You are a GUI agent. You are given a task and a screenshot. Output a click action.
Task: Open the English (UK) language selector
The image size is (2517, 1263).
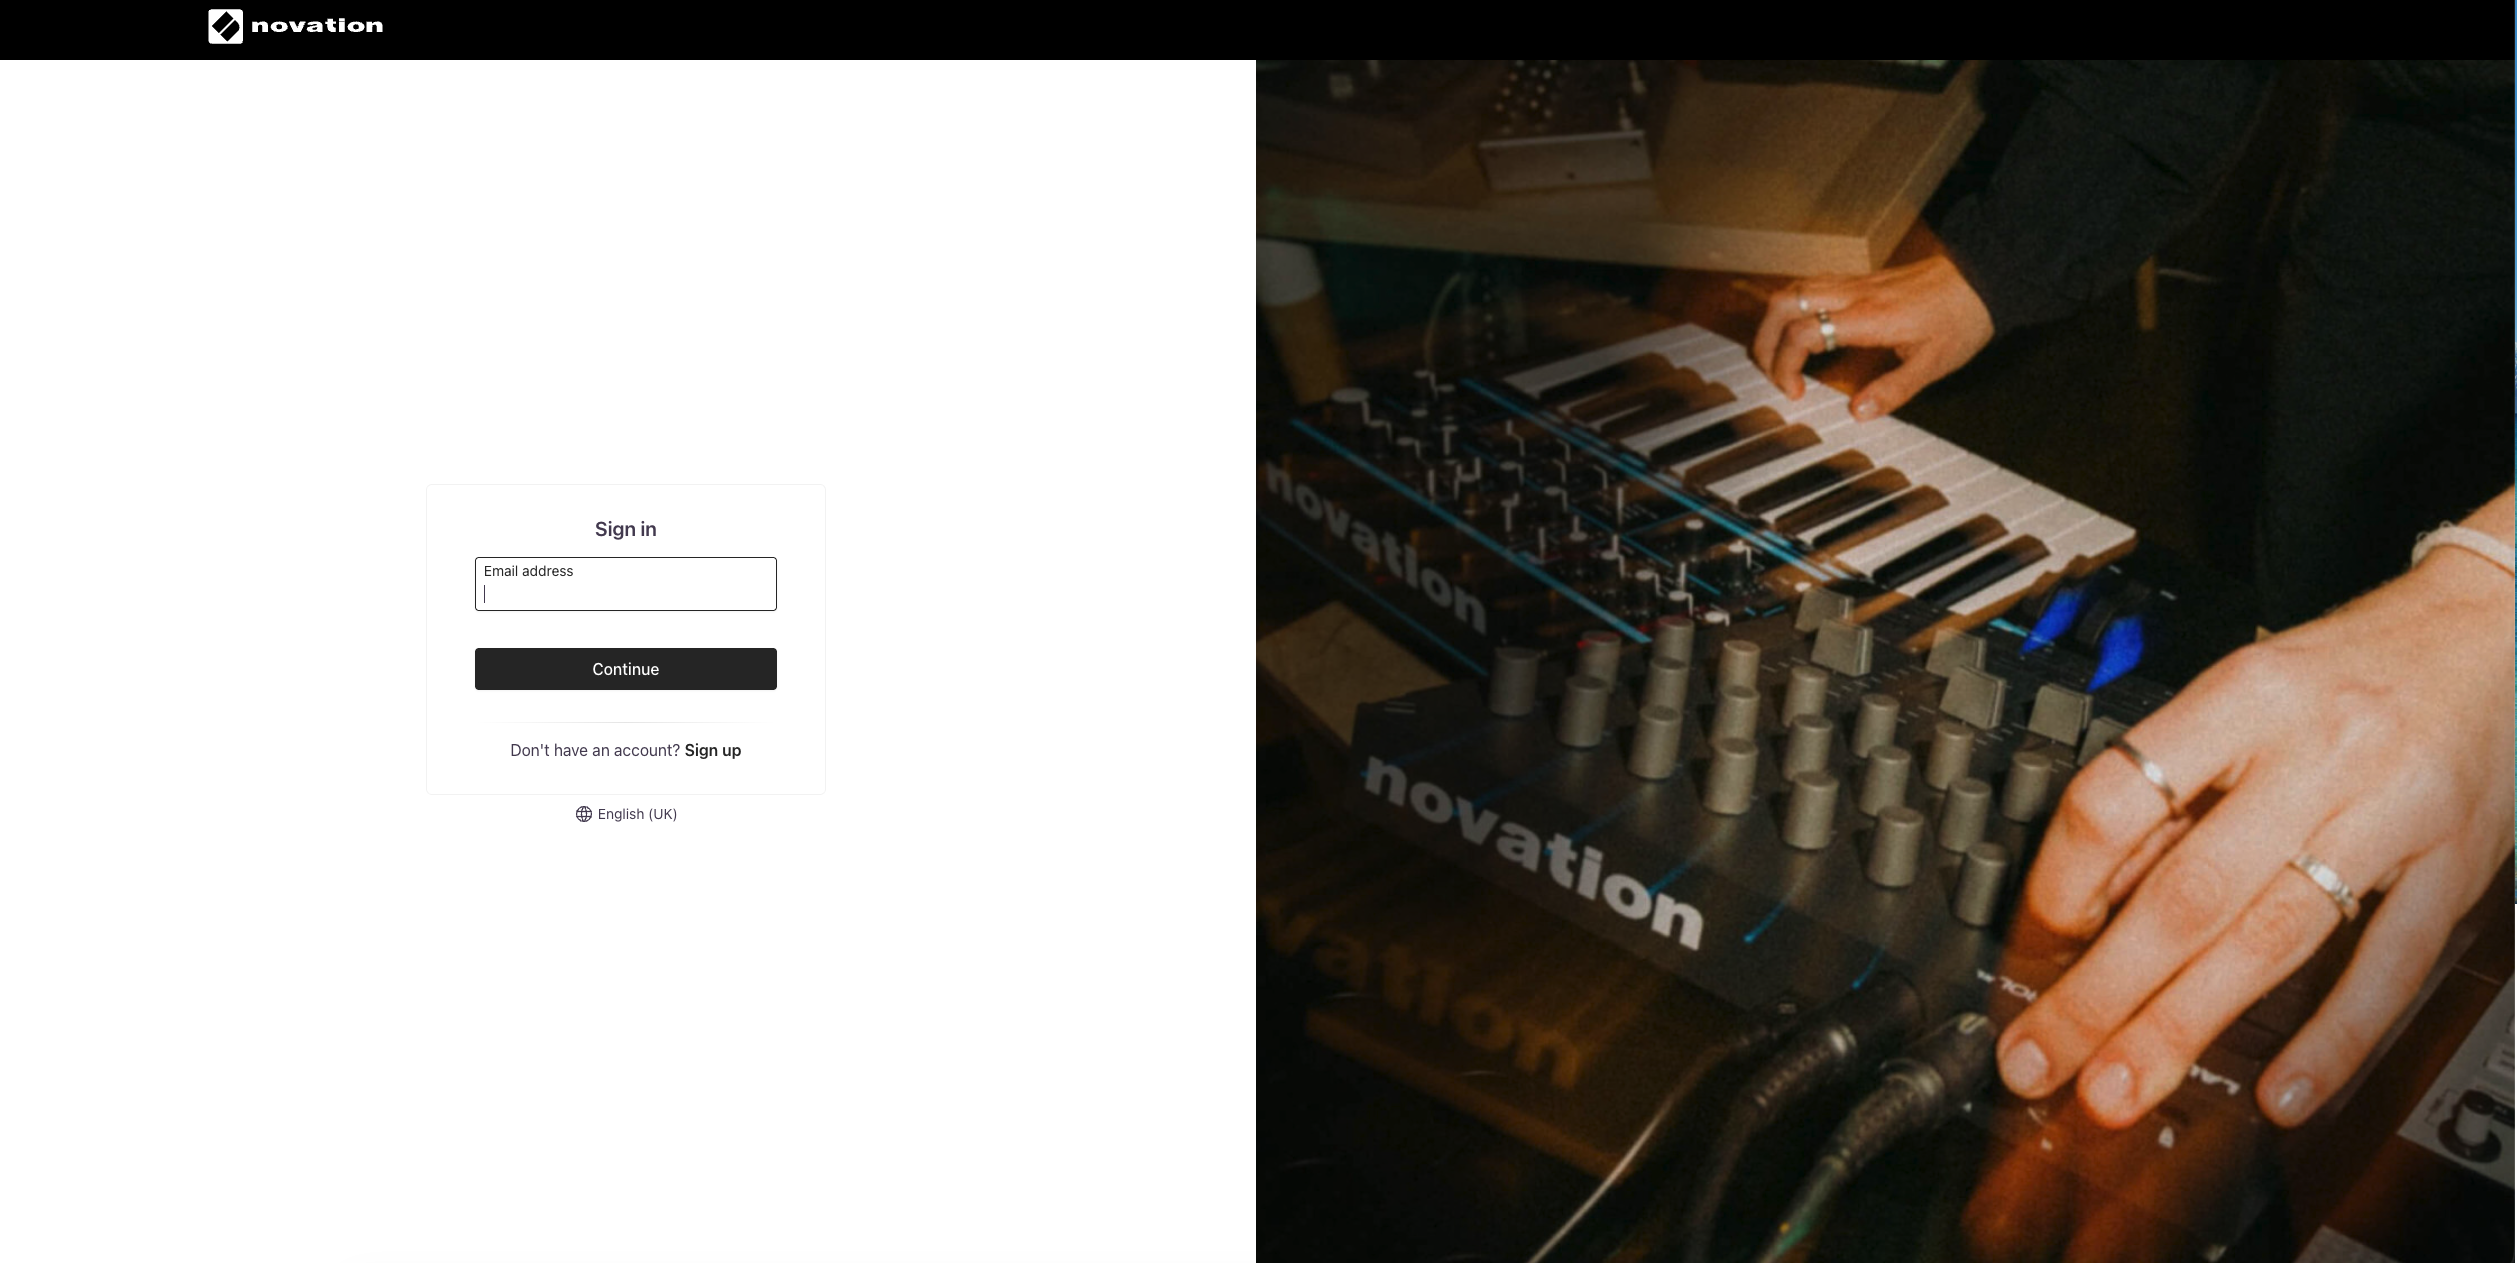click(x=626, y=814)
